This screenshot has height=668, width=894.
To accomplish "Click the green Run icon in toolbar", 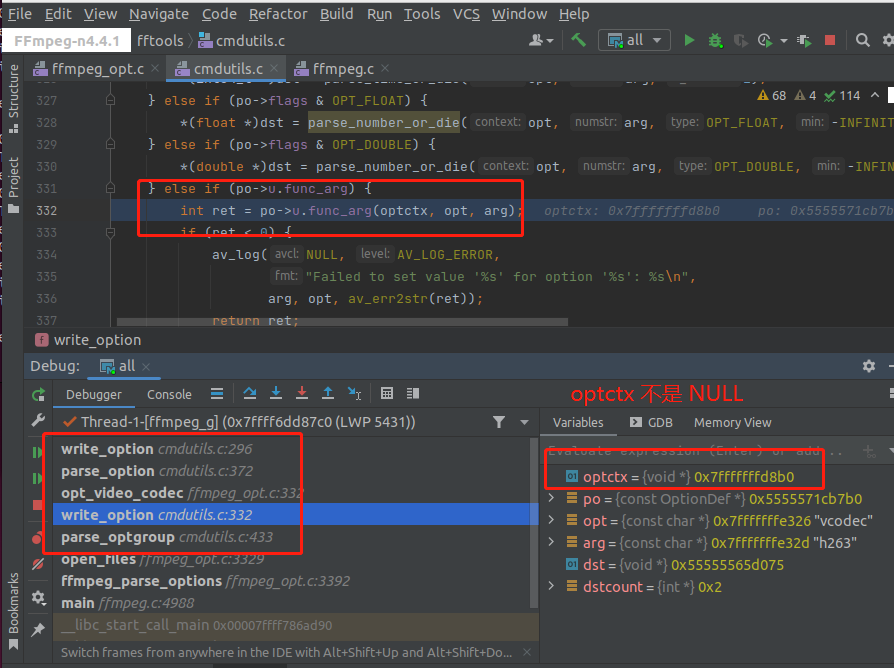I will coord(689,40).
